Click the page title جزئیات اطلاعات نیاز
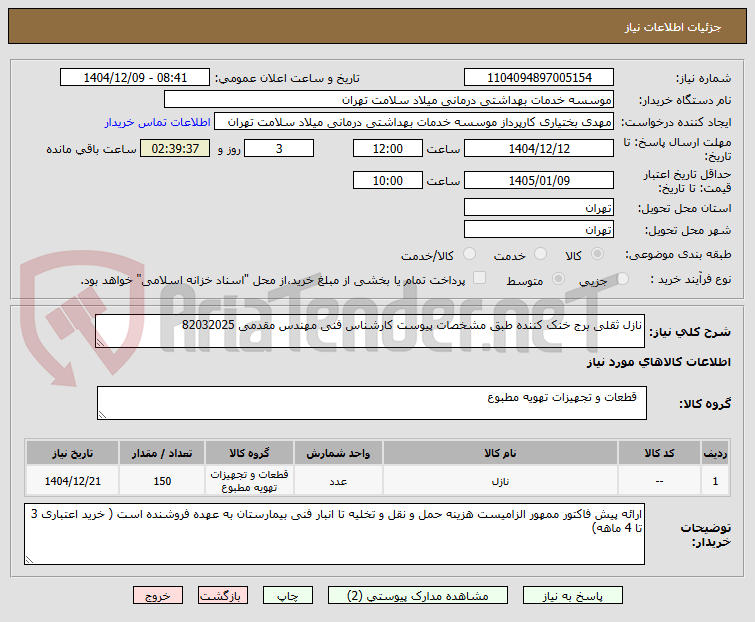Image resolution: width=755 pixels, height=622 pixels. (673, 27)
